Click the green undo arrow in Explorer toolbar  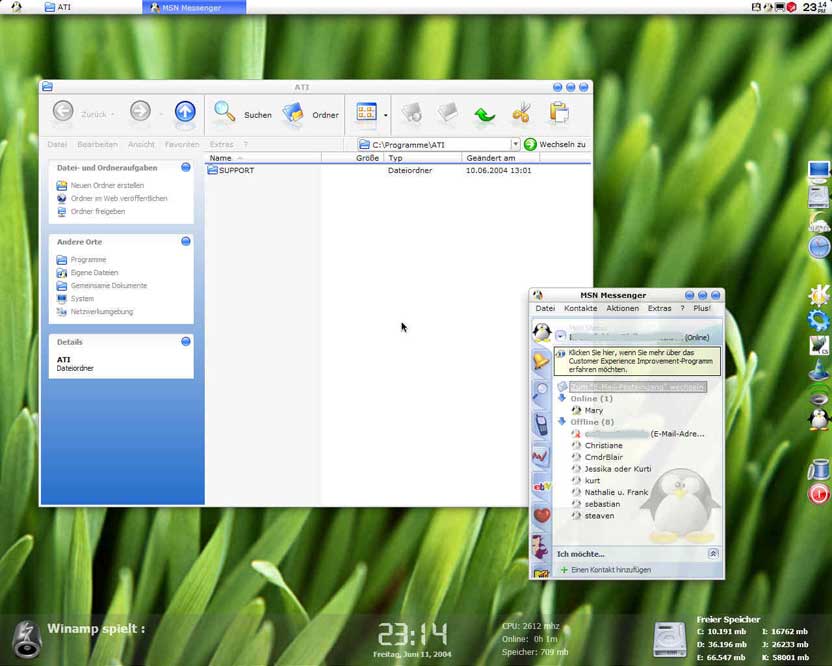[x=484, y=114]
